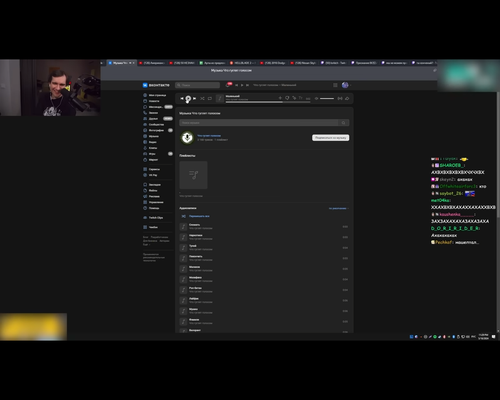Click the volume speaker icon in player
The height and width of the screenshot is (400, 500).
pyautogui.click(x=316, y=98)
